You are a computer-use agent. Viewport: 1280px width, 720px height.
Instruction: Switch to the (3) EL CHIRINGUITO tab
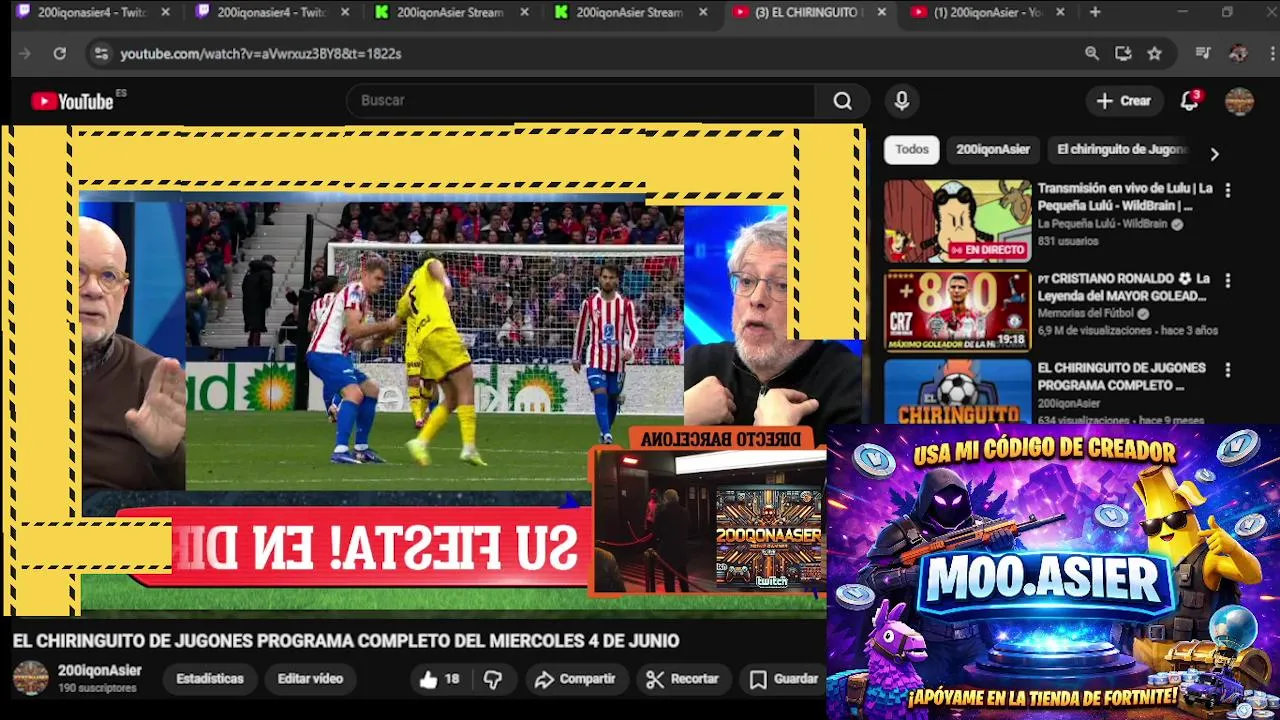tap(808, 12)
